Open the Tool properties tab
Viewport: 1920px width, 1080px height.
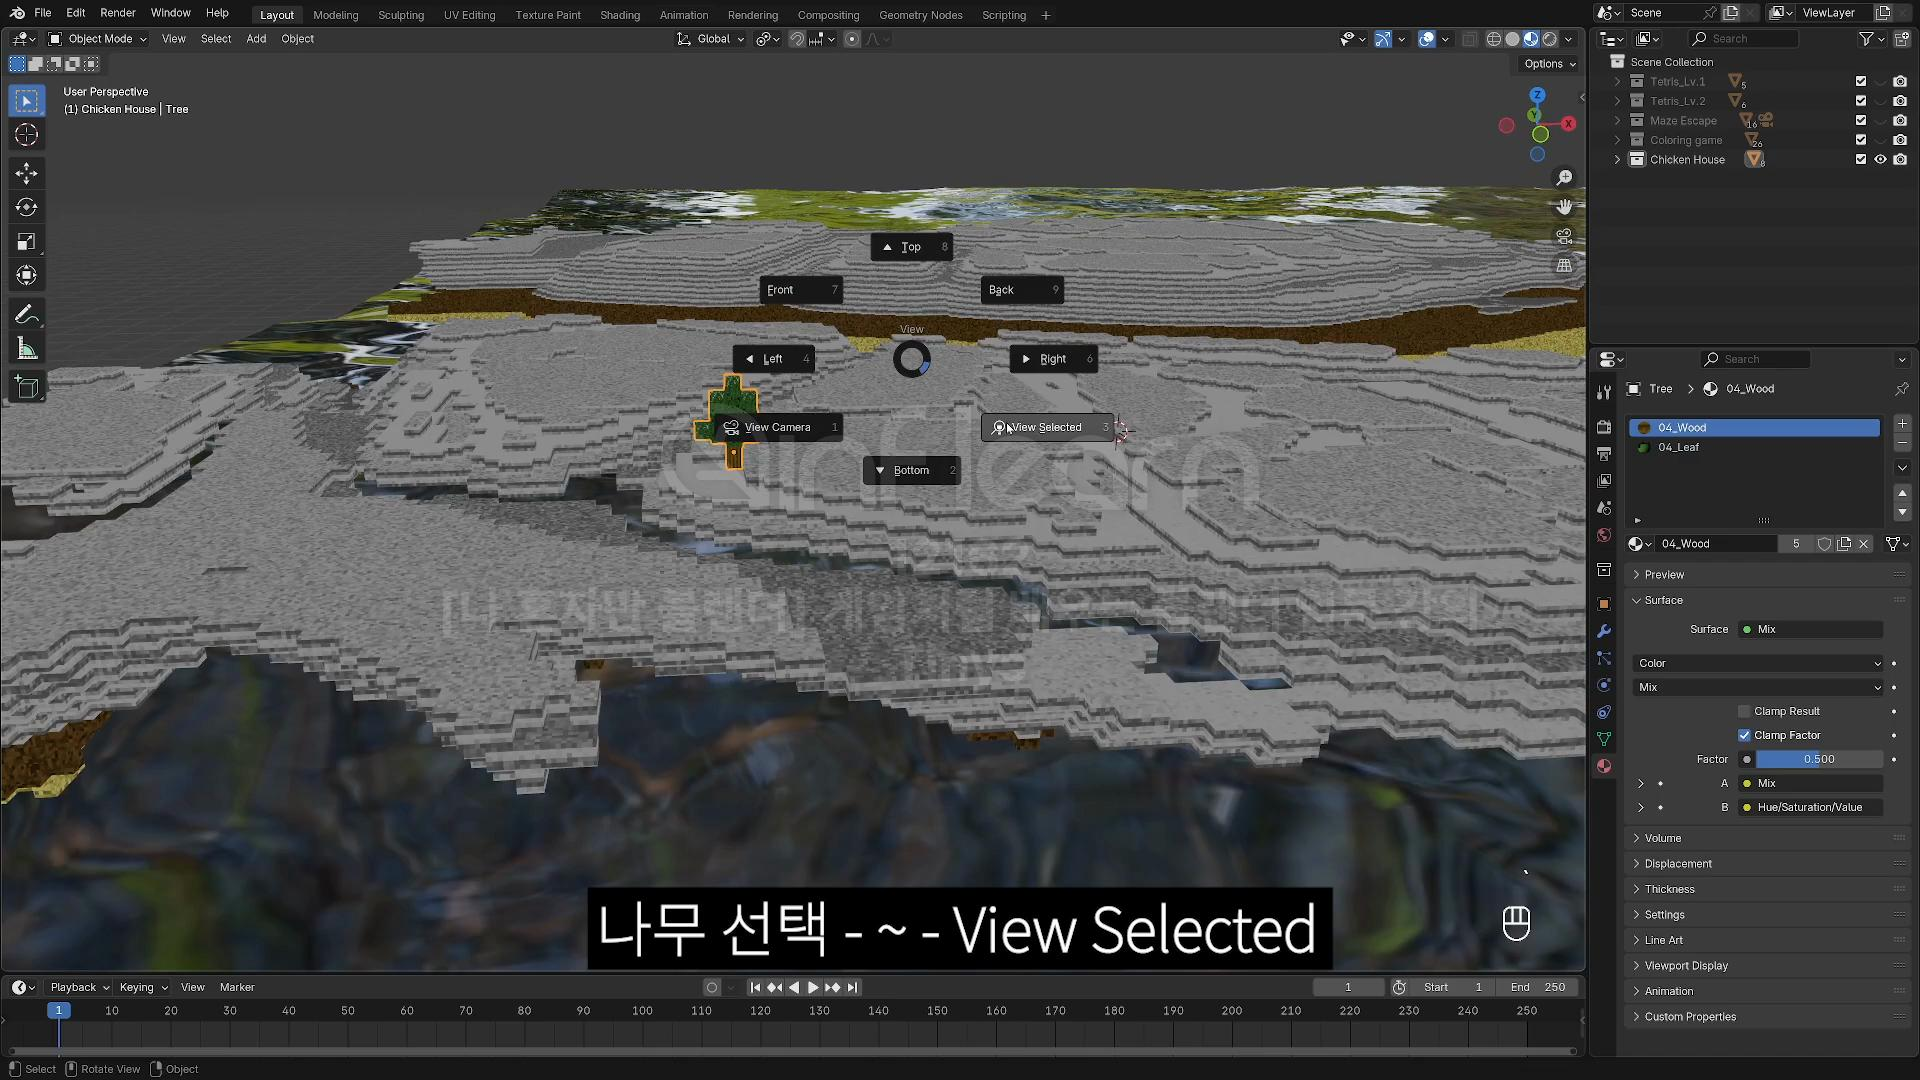[1604, 392]
